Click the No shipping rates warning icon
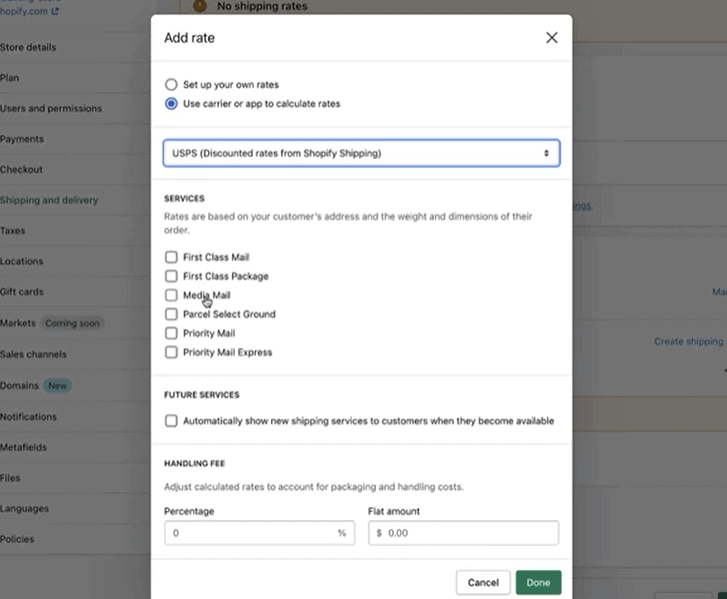 click(200, 6)
